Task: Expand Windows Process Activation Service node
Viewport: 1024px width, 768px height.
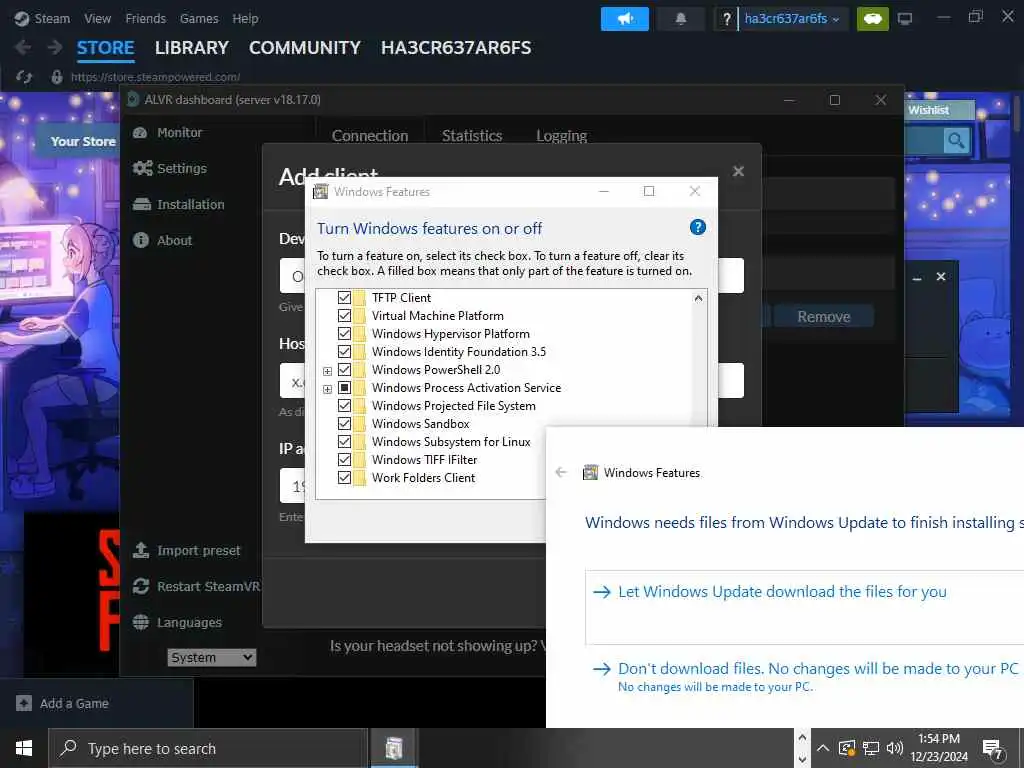Action: [327, 389]
